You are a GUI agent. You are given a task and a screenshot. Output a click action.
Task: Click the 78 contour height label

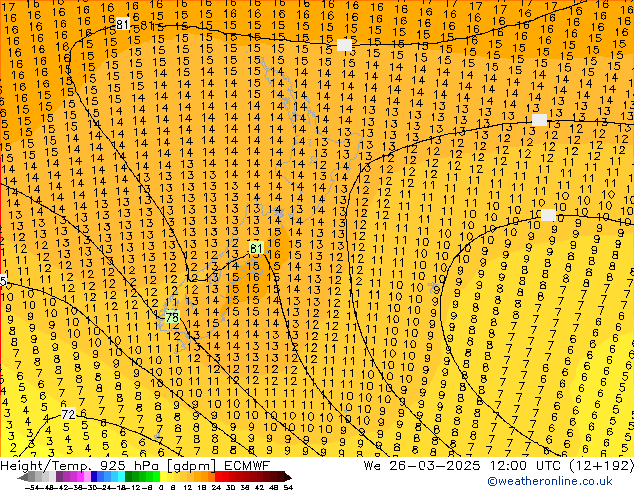click(172, 317)
